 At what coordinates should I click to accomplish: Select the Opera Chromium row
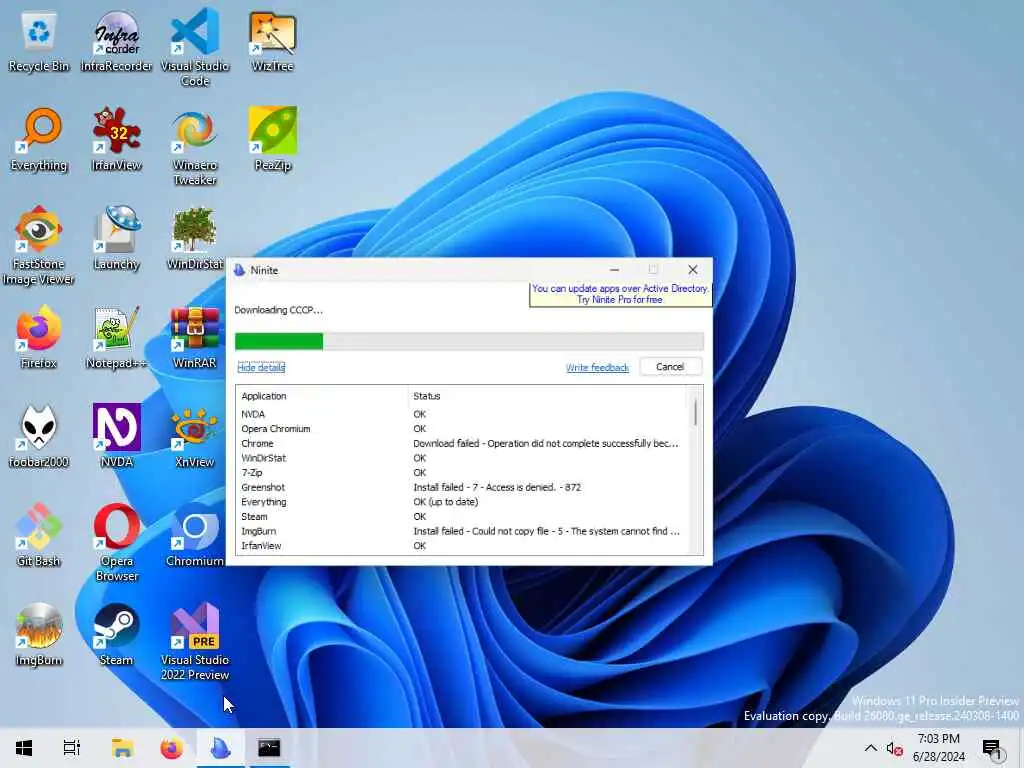461,429
